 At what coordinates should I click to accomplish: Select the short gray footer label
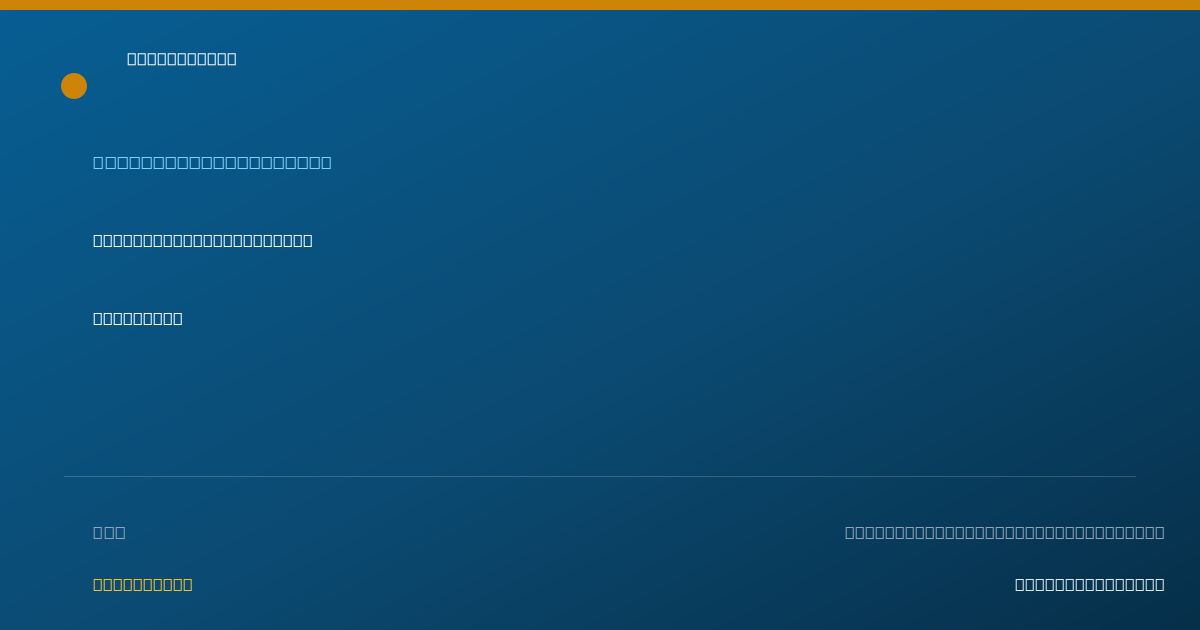click(109, 532)
